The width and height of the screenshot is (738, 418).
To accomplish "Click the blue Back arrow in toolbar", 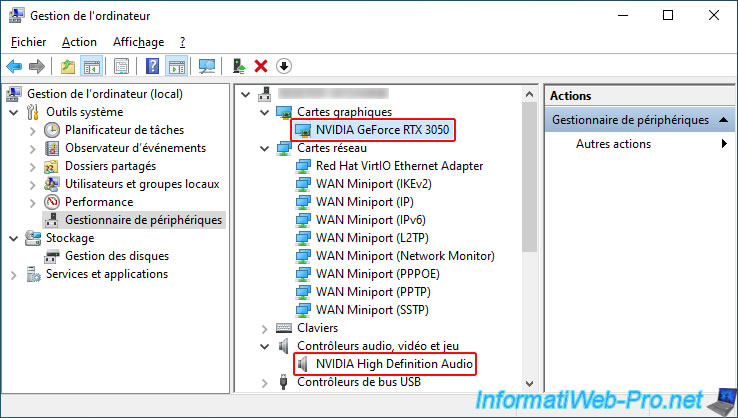I will [14, 66].
